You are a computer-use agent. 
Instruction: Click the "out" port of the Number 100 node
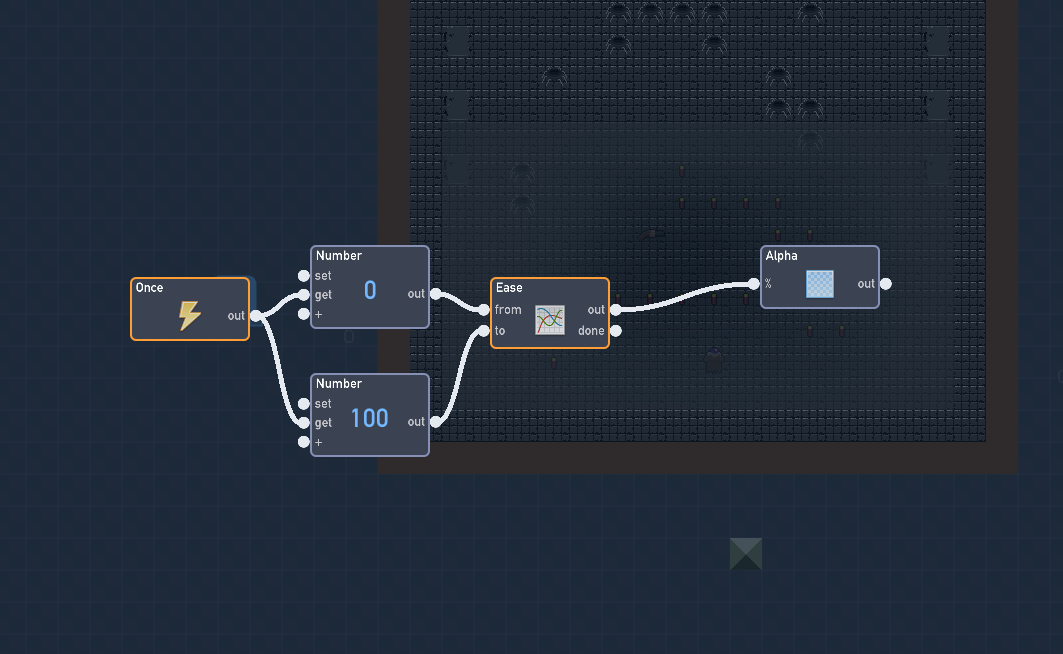click(436, 422)
